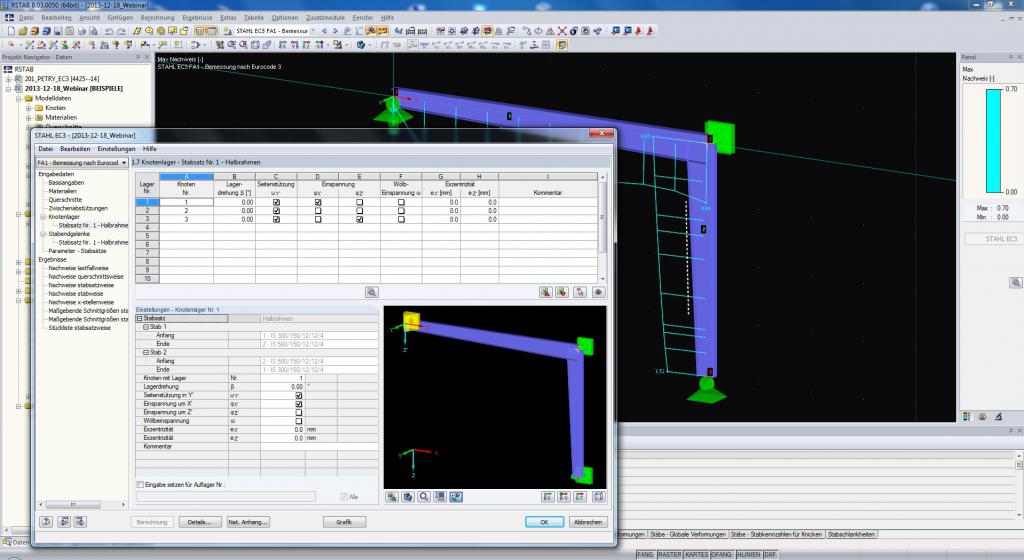Toggle Einspannung φz checkbox in table row 3
The image size is (1024, 560).
click(360, 219)
